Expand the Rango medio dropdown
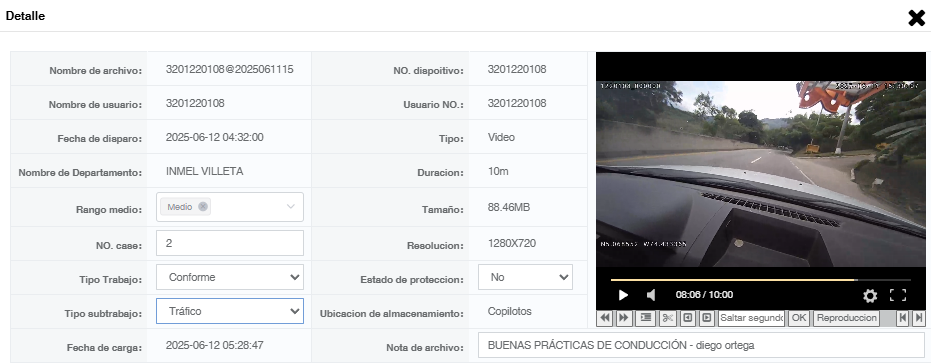The image size is (931, 364). tap(290, 207)
